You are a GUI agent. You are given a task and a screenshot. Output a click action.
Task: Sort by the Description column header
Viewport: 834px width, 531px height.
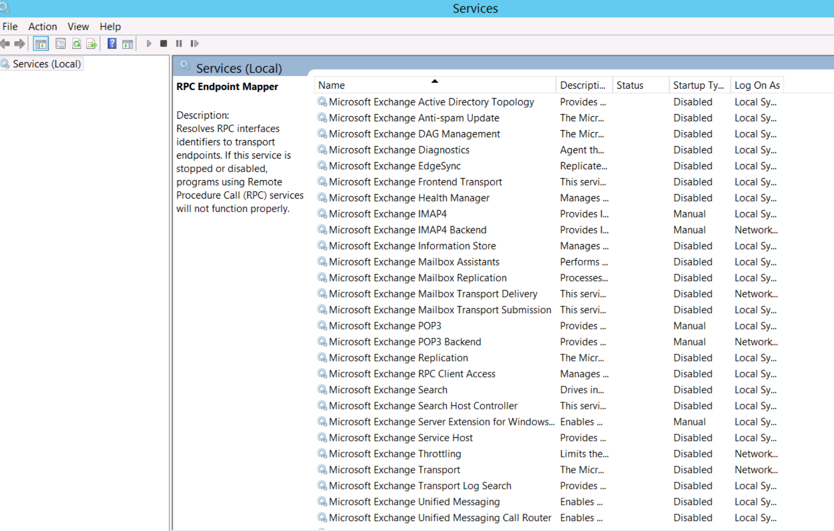click(x=583, y=85)
